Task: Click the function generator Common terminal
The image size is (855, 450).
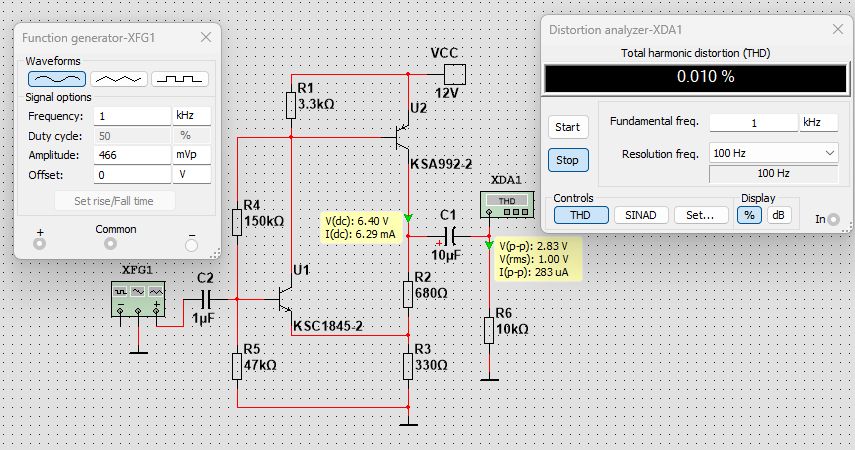Action: 110,244
